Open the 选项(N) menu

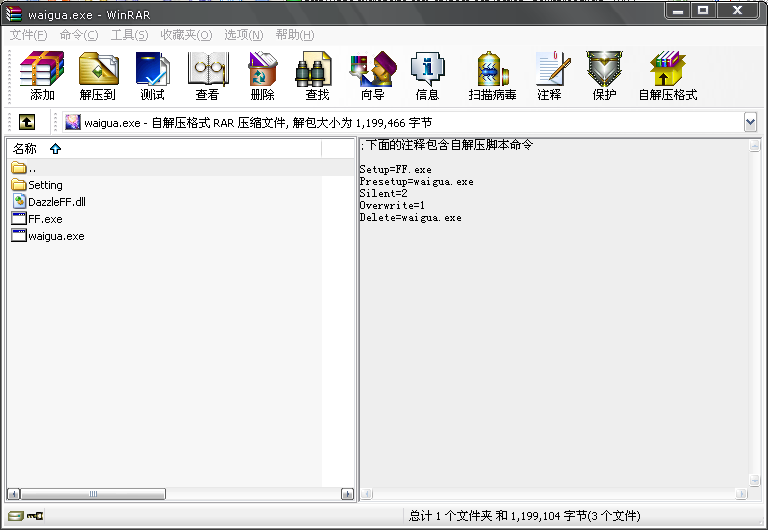[243, 35]
